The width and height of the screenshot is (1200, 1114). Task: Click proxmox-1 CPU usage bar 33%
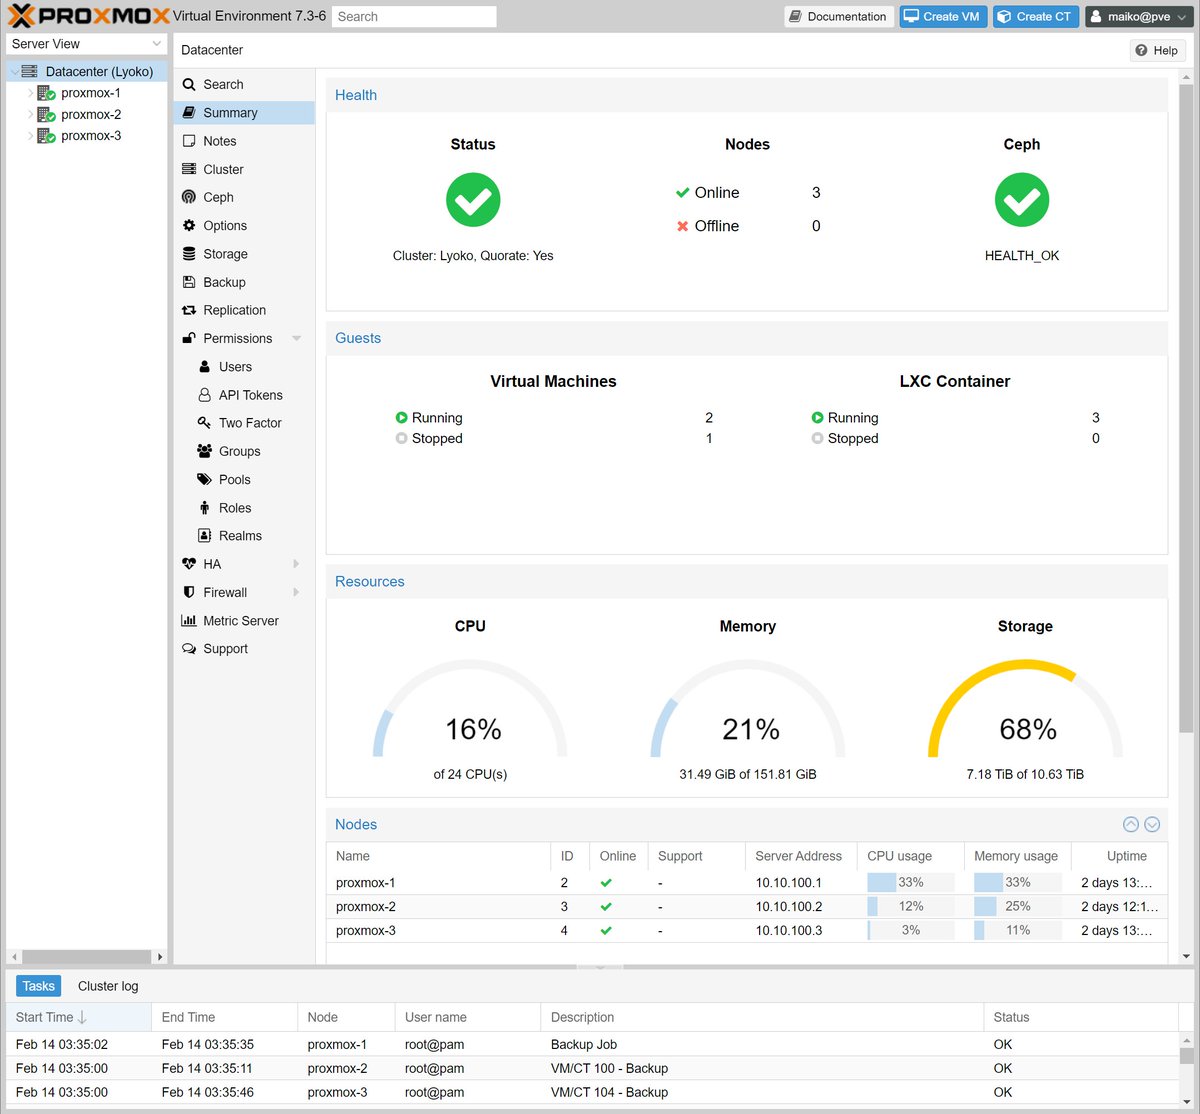pyautogui.click(x=910, y=882)
